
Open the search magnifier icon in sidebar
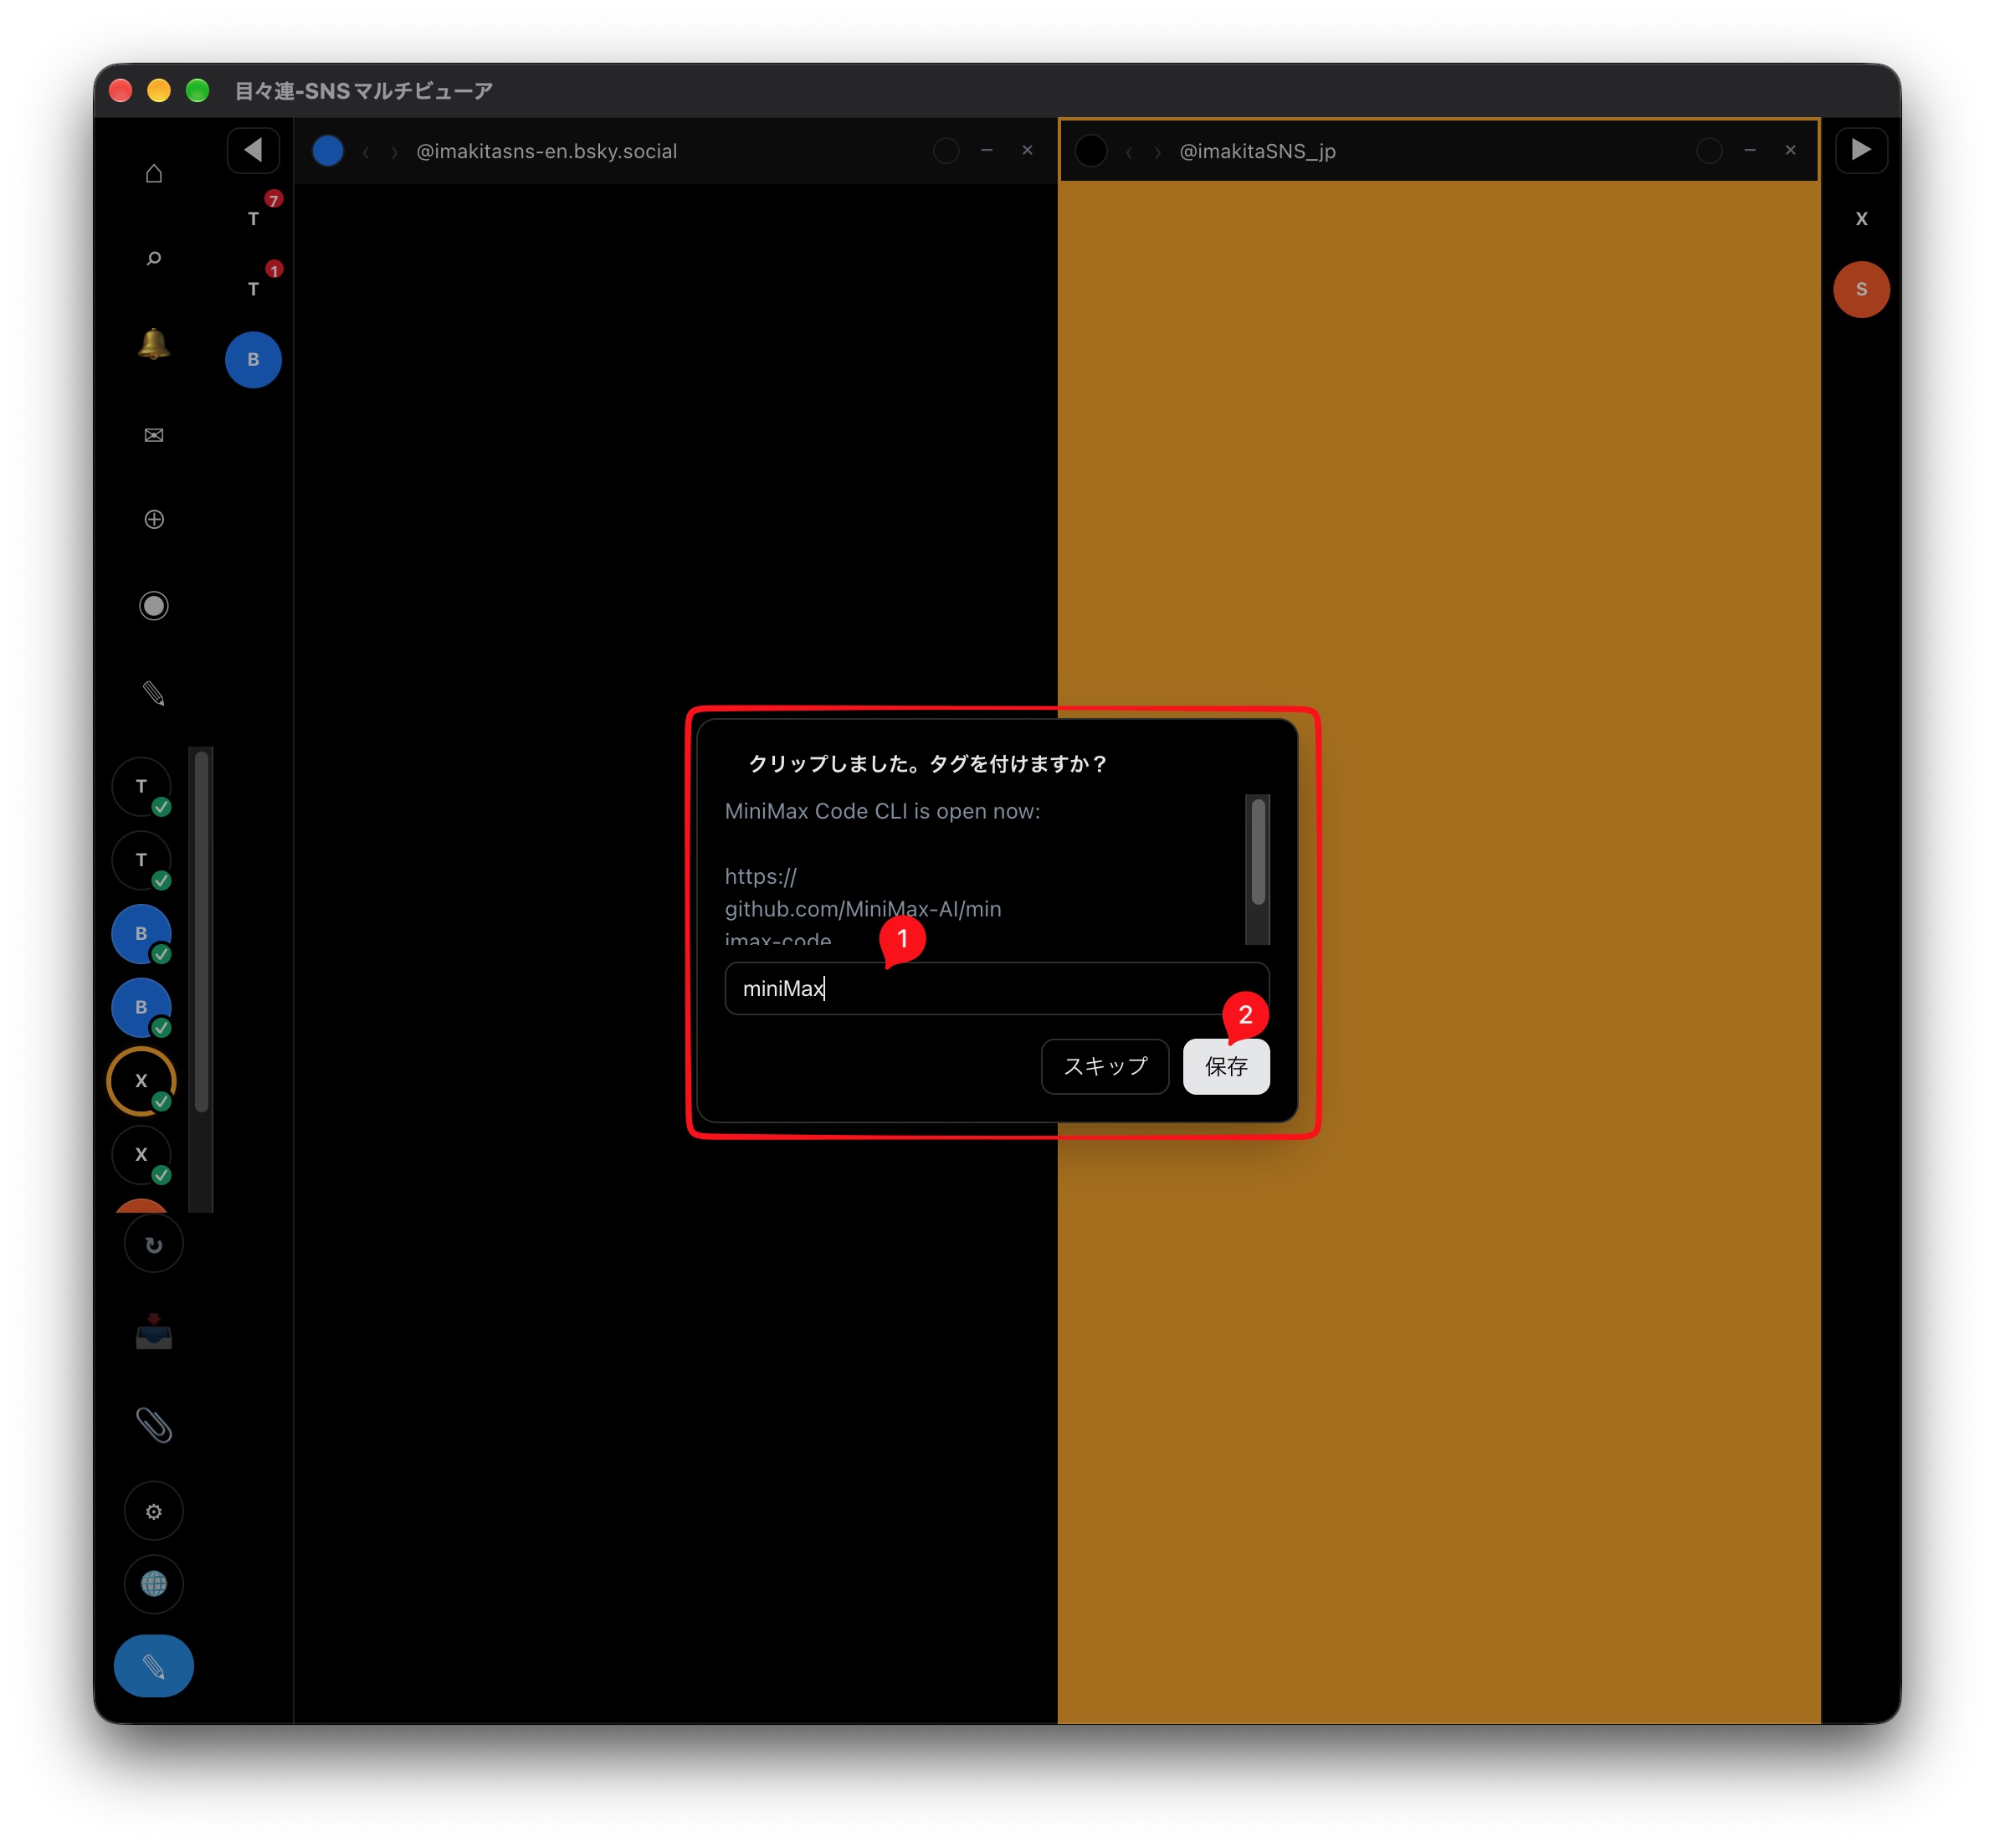153,259
